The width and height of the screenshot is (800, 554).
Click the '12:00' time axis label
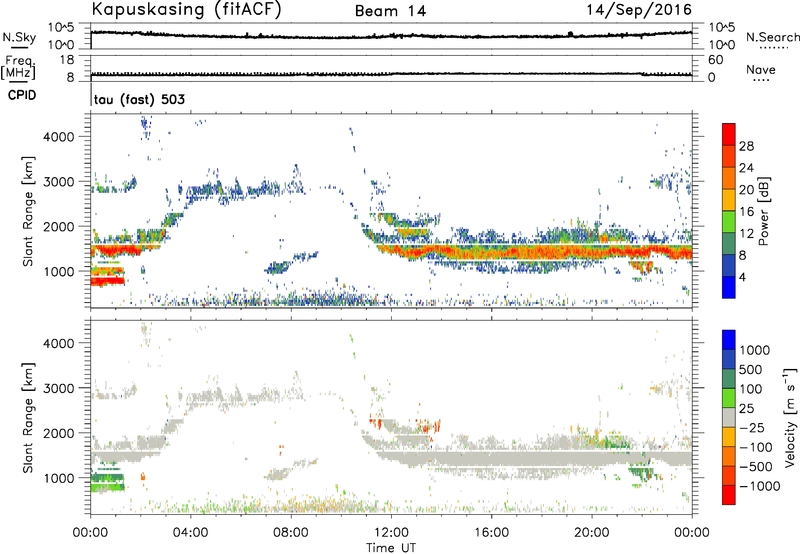[391, 533]
